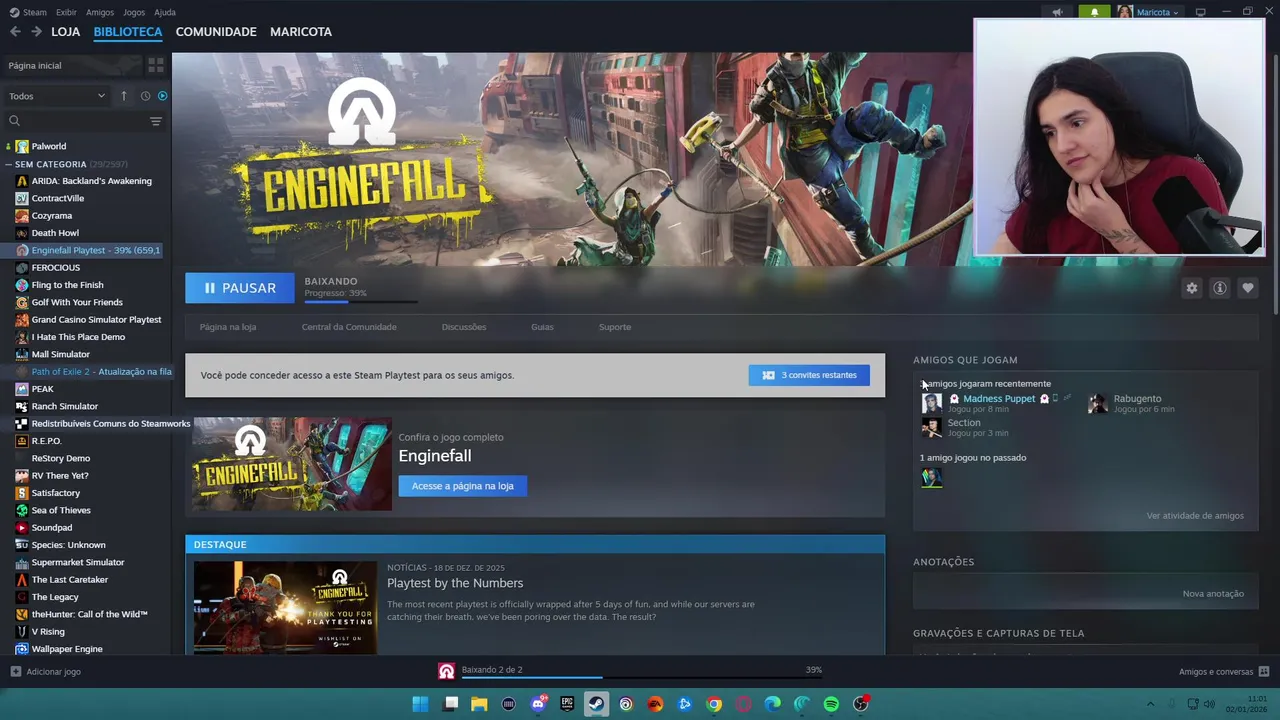The height and width of the screenshot is (720, 1280).
Task: Click Ver atividade de amigos
Action: tap(1195, 516)
